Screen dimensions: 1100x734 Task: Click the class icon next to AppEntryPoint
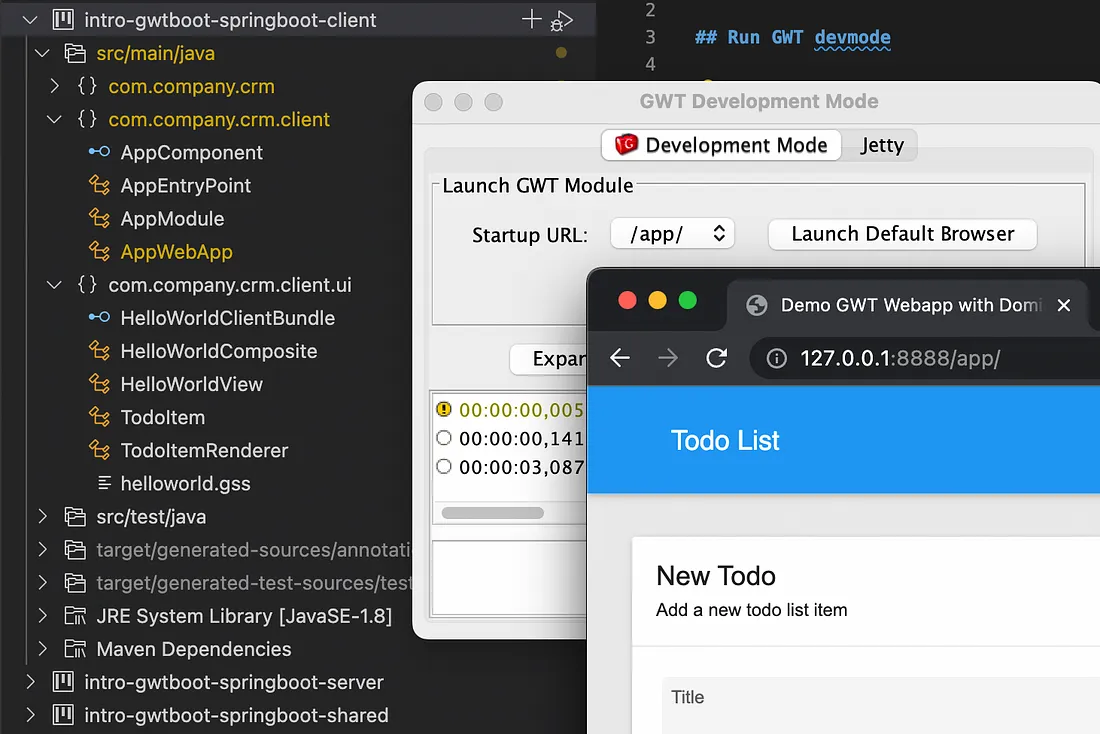coord(99,185)
